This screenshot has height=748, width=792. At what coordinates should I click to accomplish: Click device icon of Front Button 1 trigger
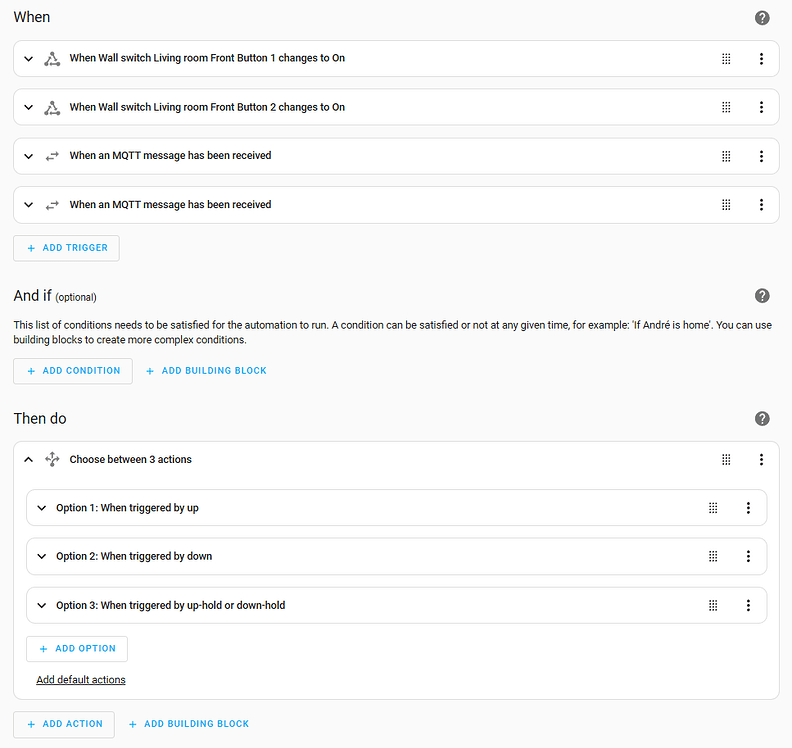click(x=52, y=59)
